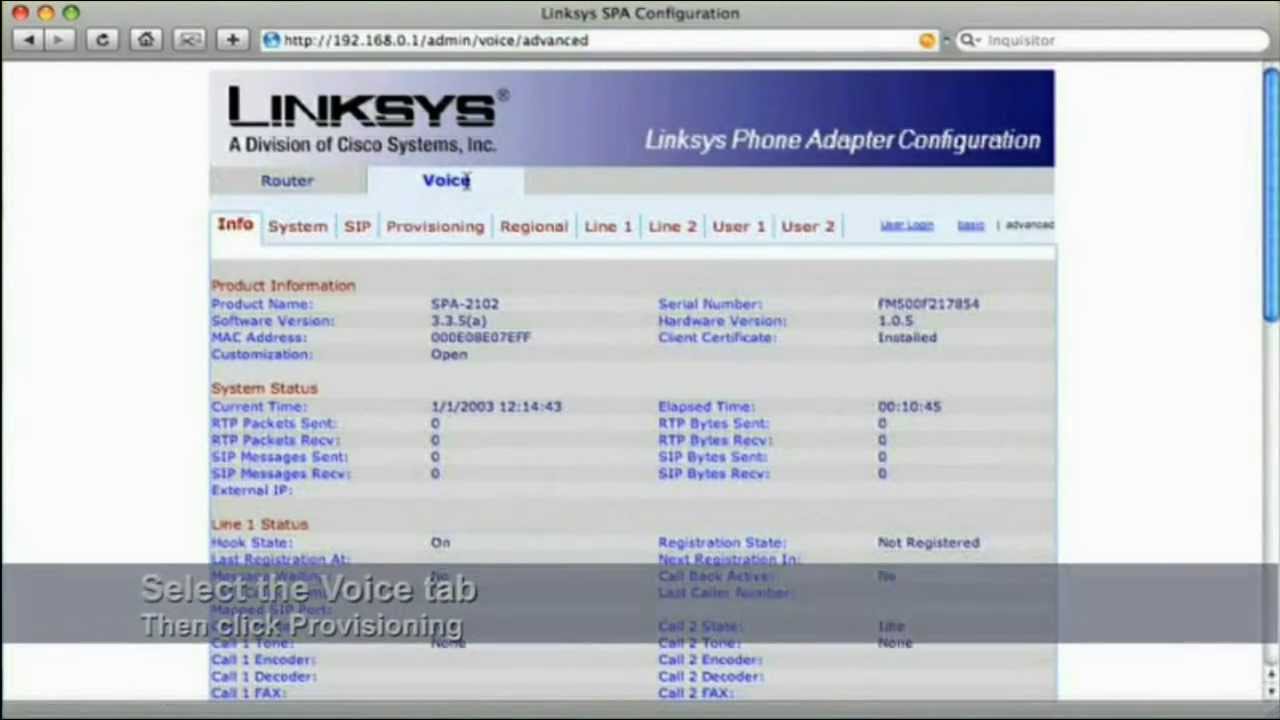Click the mail icon in the toolbar
Image resolution: width=1280 pixels, height=720 pixels.
point(189,40)
